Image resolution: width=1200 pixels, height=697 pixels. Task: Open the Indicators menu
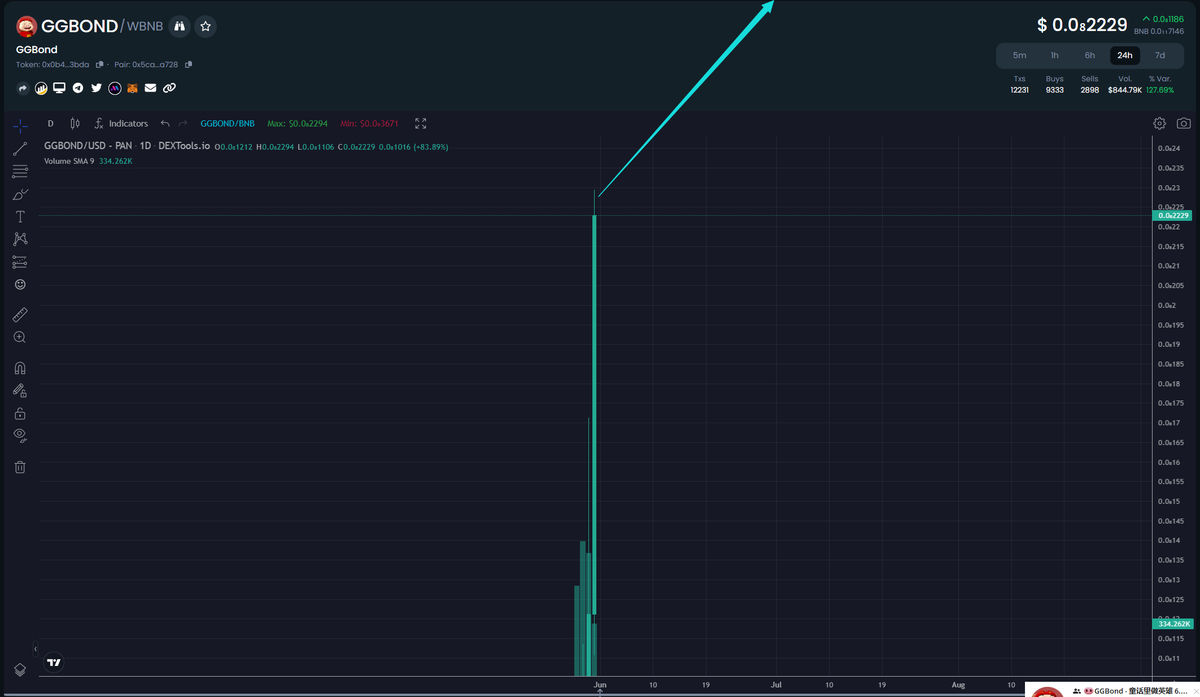point(121,124)
